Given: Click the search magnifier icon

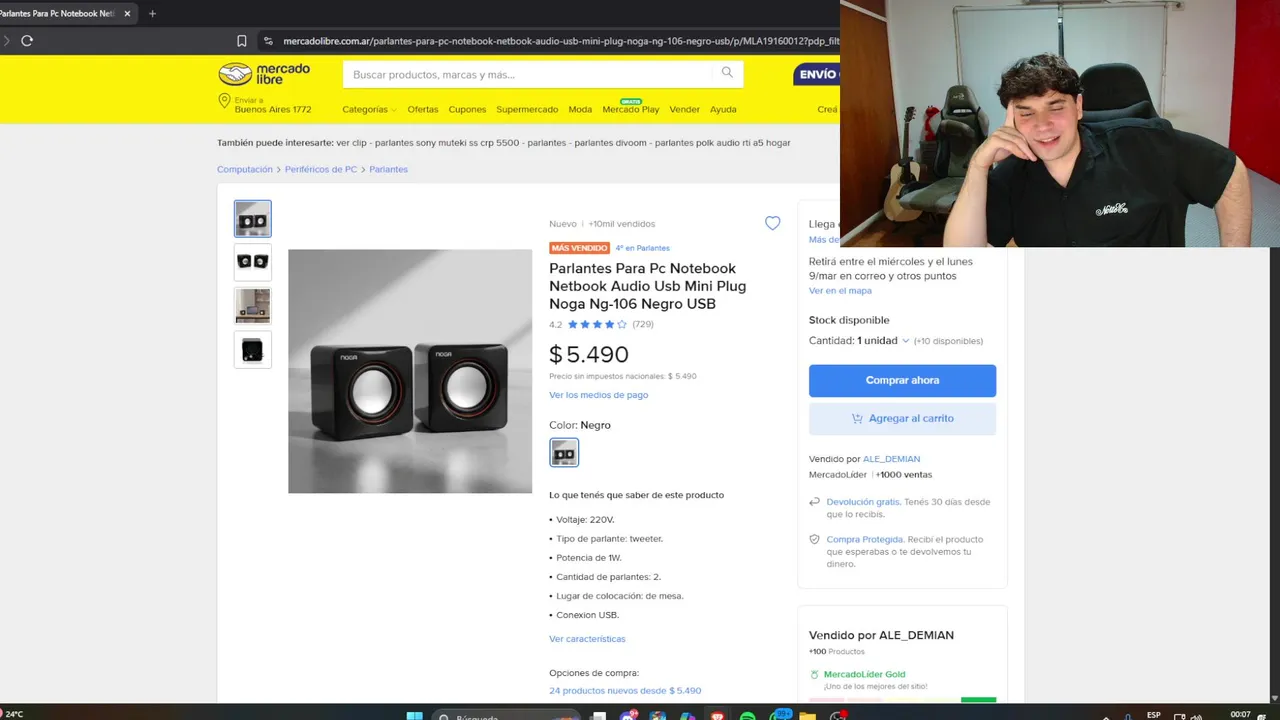Looking at the screenshot, I should pos(727,73).
